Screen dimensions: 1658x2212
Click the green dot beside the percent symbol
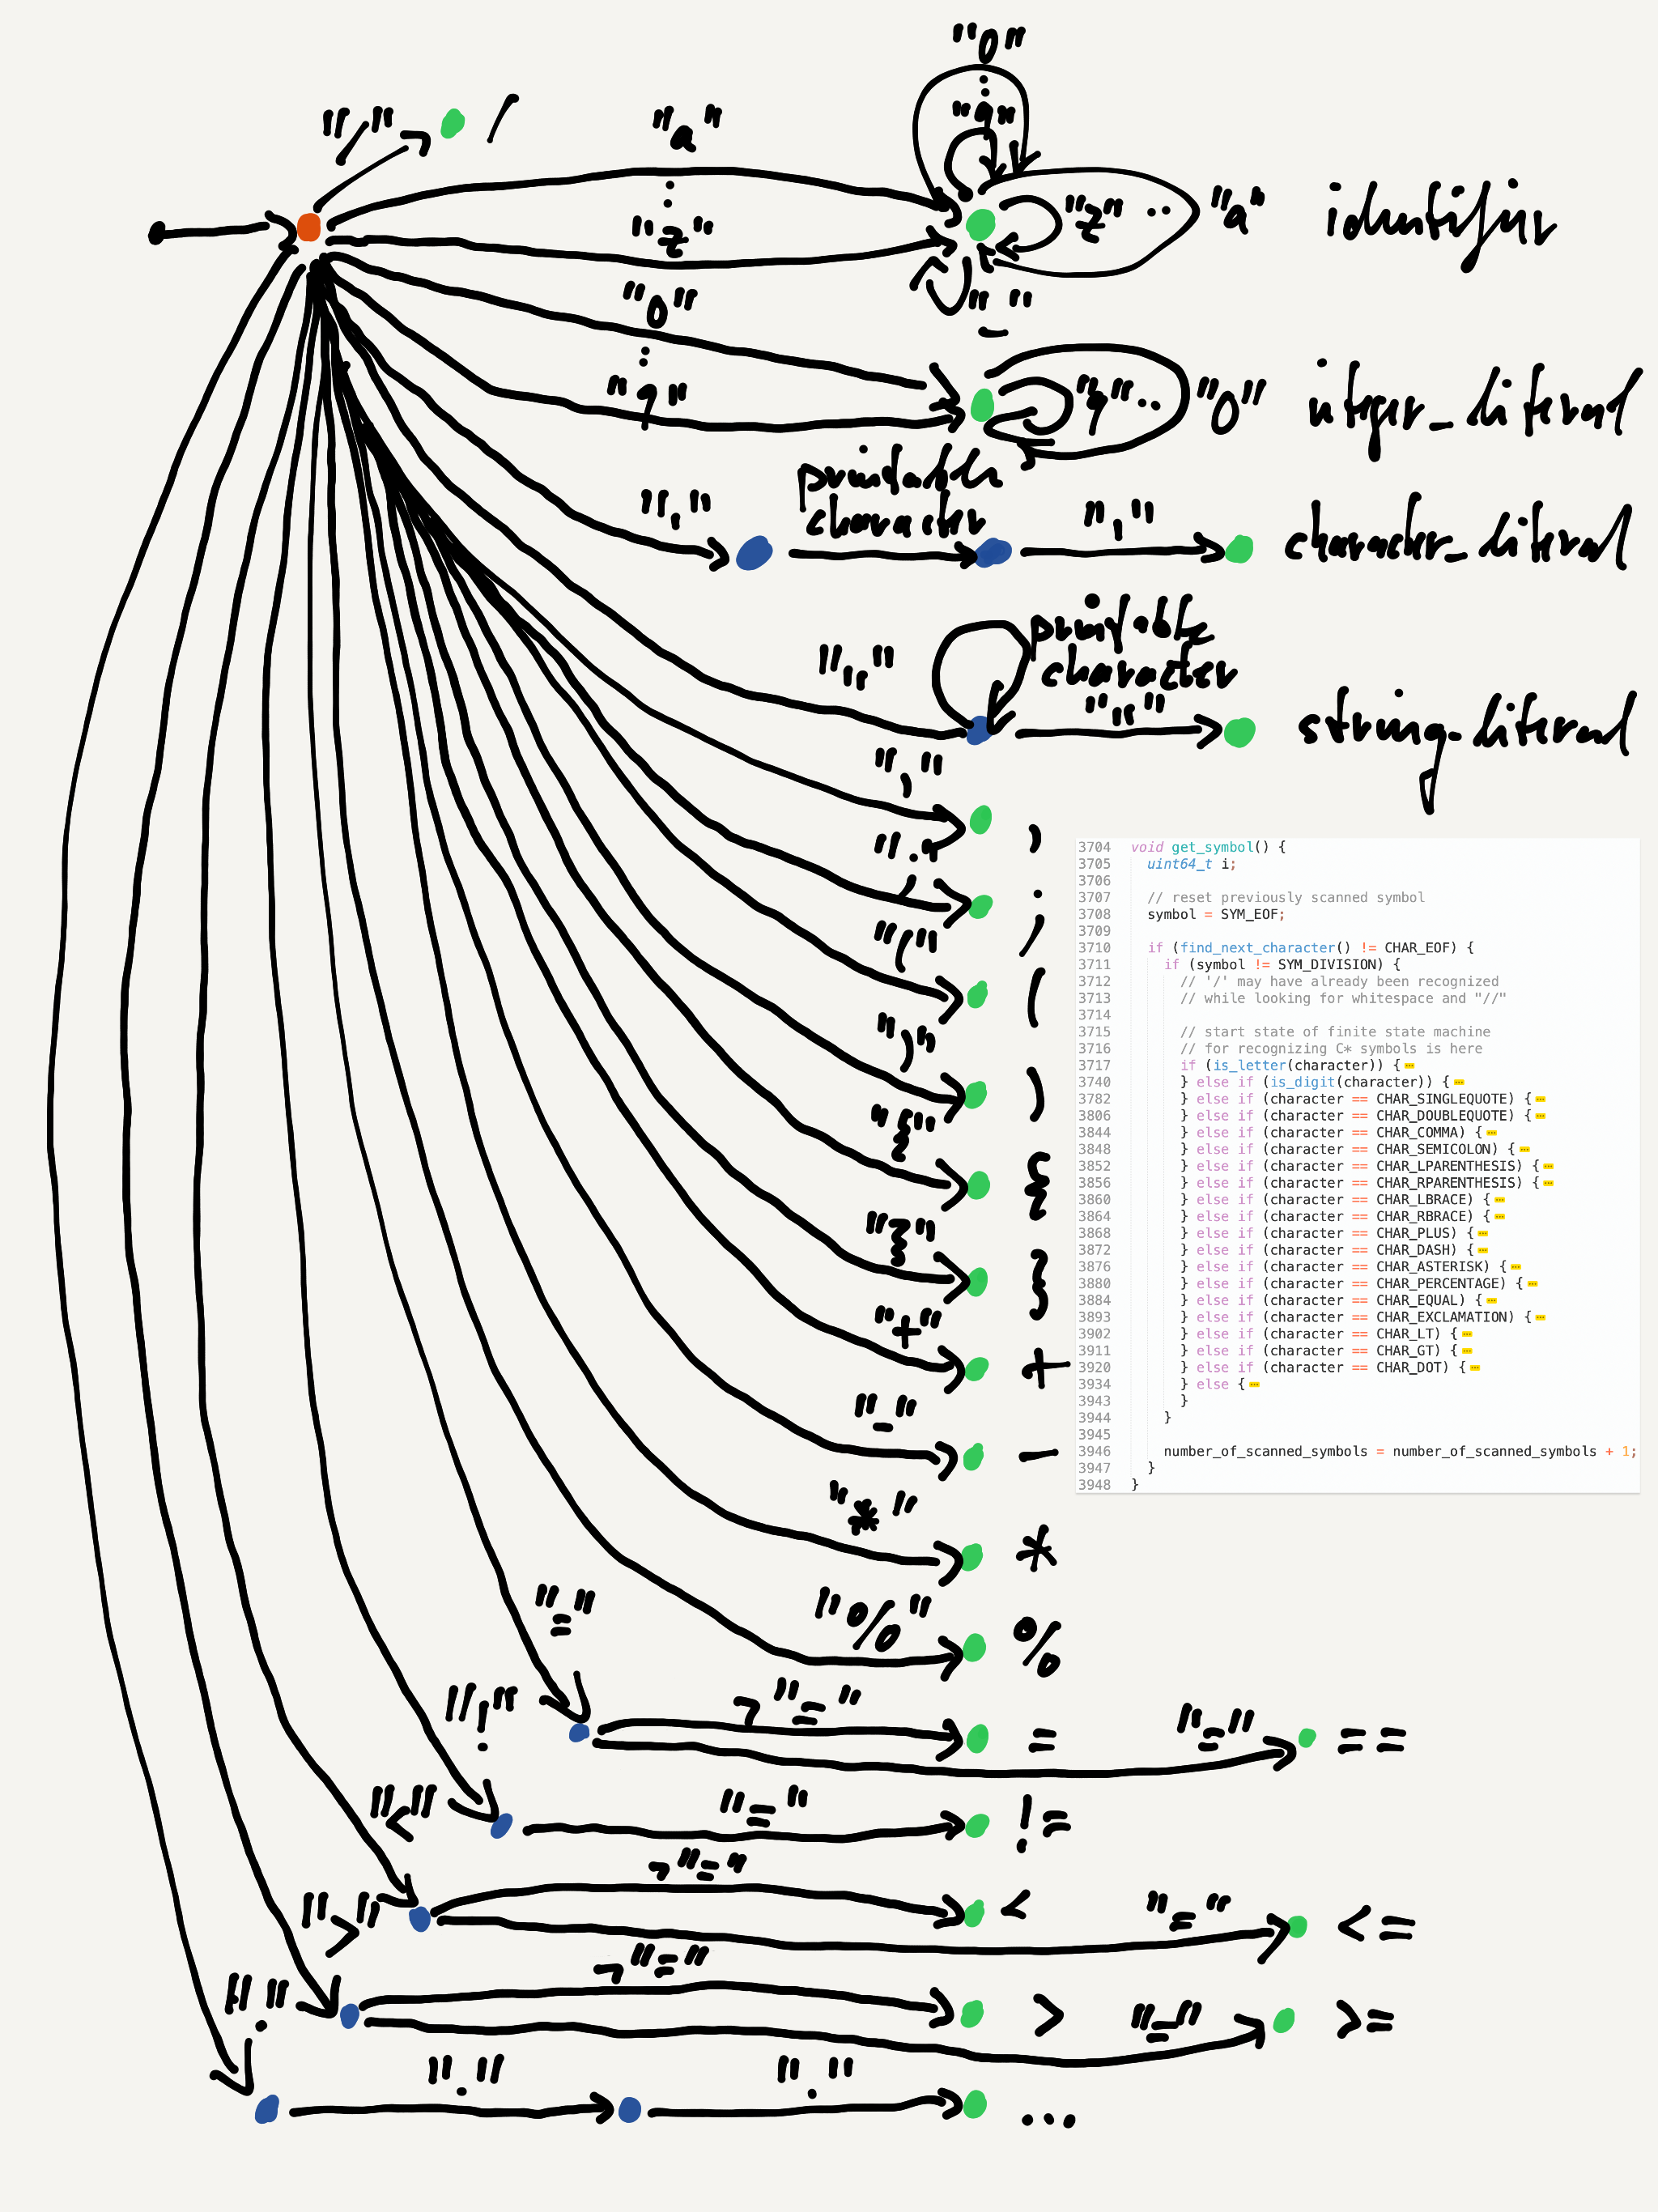pyautogui.click(x=974, y=1647)
